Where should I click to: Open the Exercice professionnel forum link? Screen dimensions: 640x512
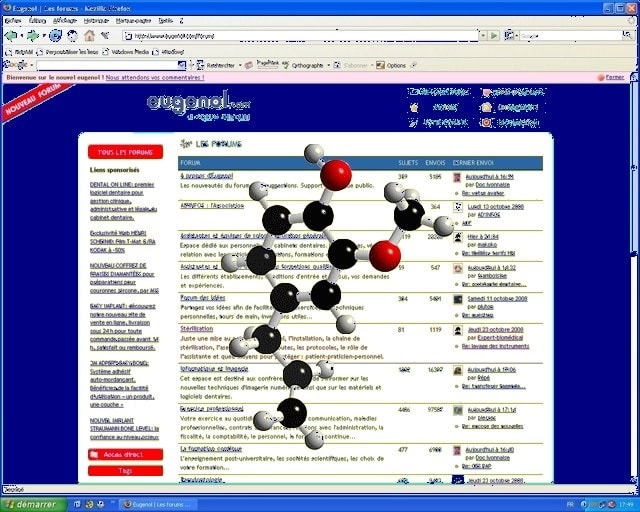[x=212, y=409]
